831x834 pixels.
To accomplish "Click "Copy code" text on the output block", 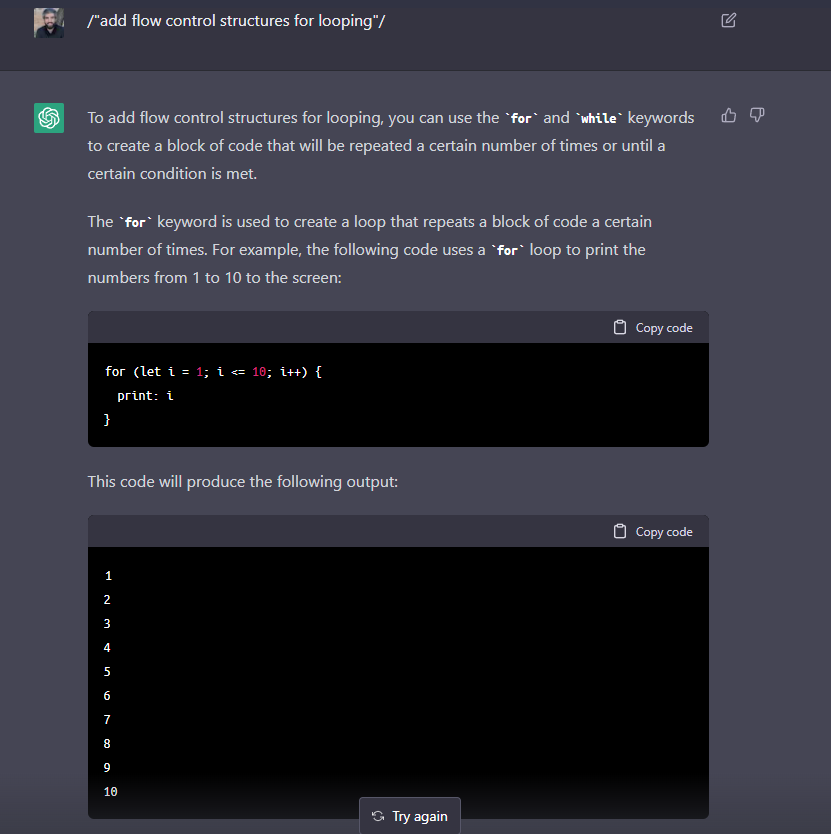I will pos(664,531).
